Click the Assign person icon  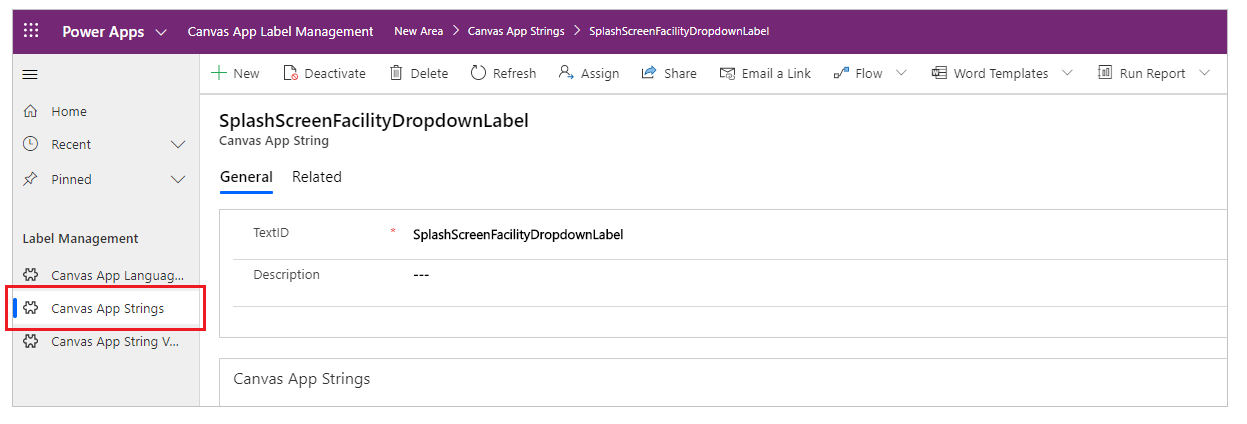click(x=566, y=73)
